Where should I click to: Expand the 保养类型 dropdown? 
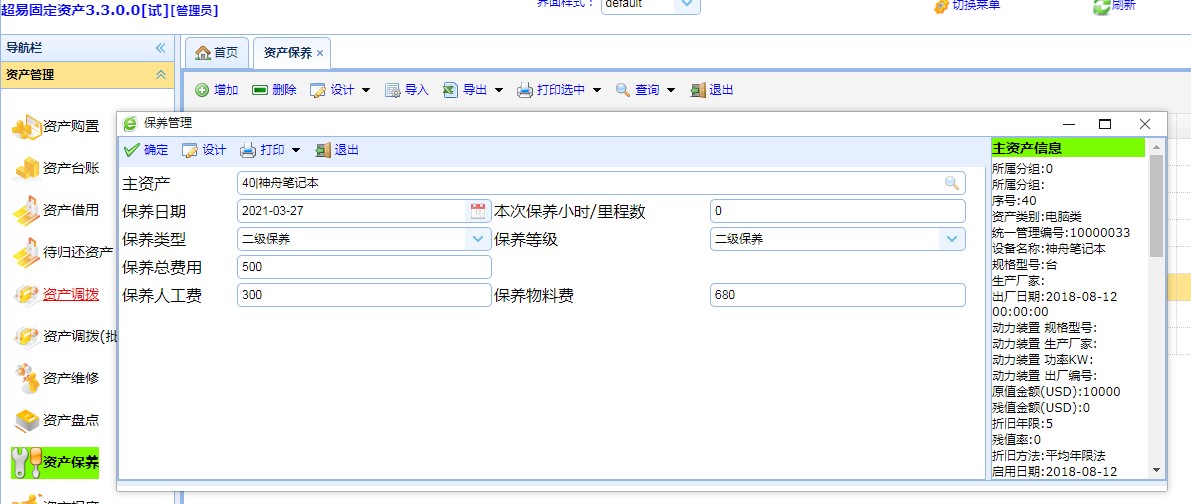pyautogui.click(x=477, y=239)
